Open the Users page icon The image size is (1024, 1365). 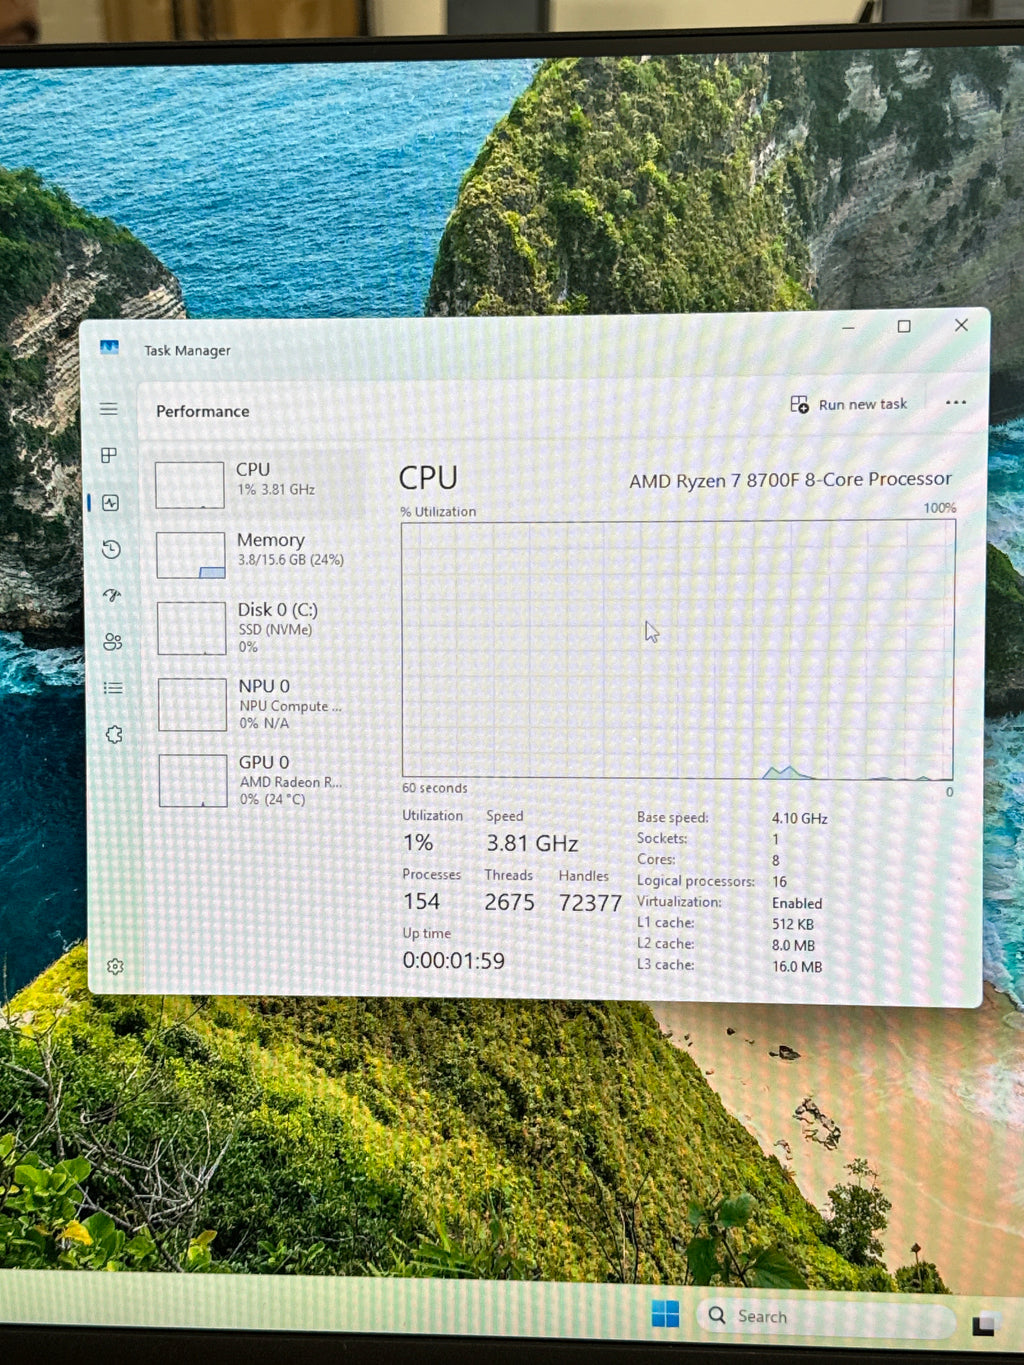coord(113,642)
